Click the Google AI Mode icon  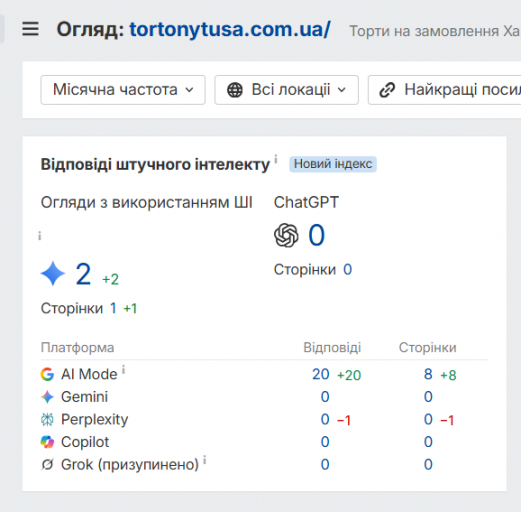point(47,374)
